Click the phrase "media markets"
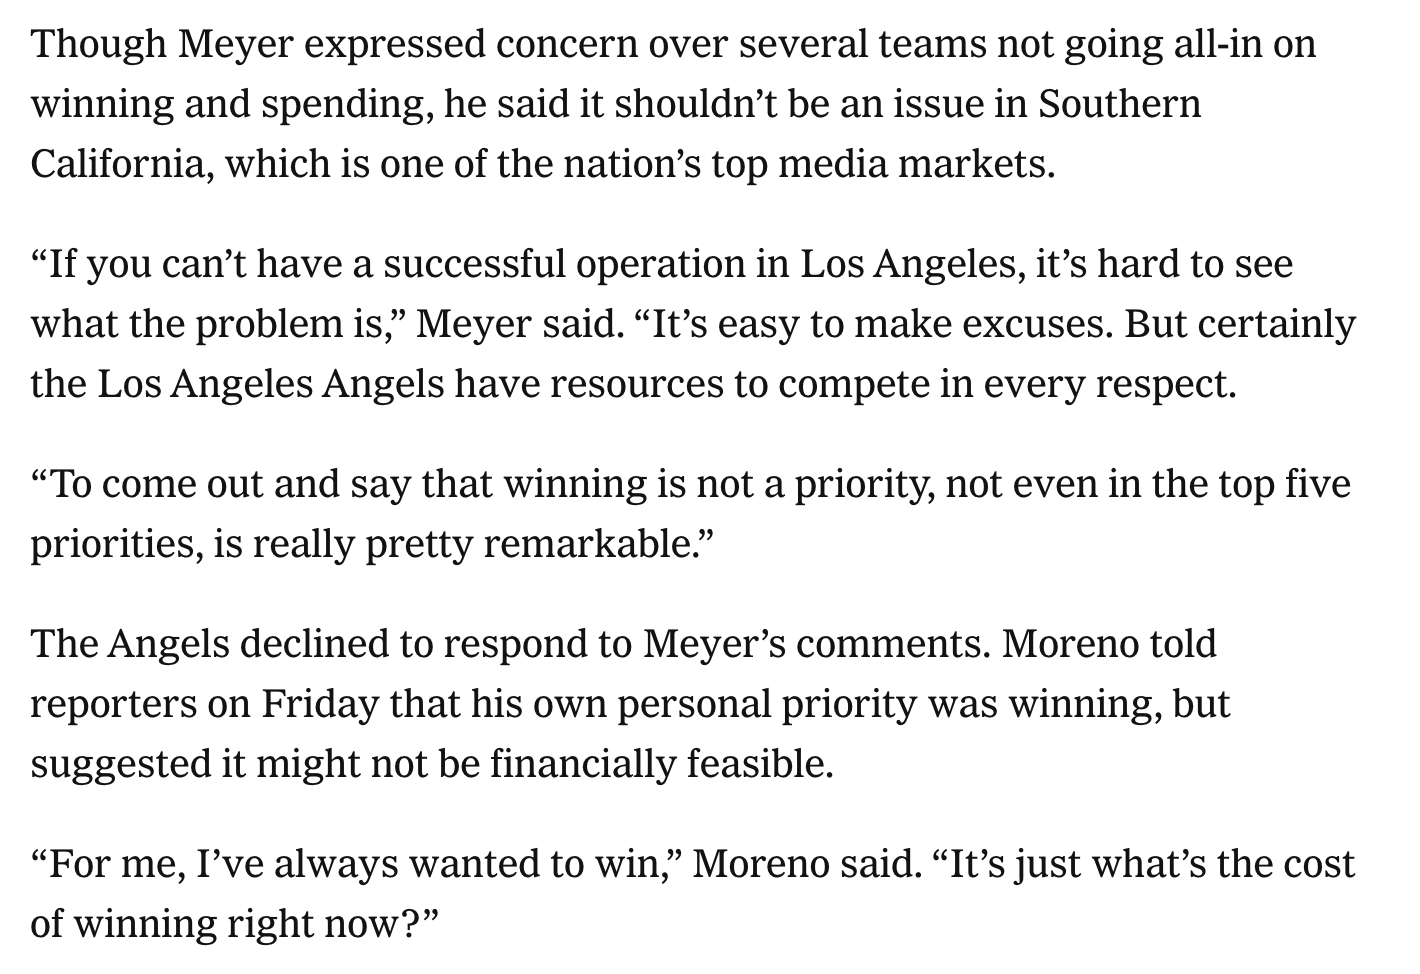This screenshot has width=1420, height=974. [914, 164]
